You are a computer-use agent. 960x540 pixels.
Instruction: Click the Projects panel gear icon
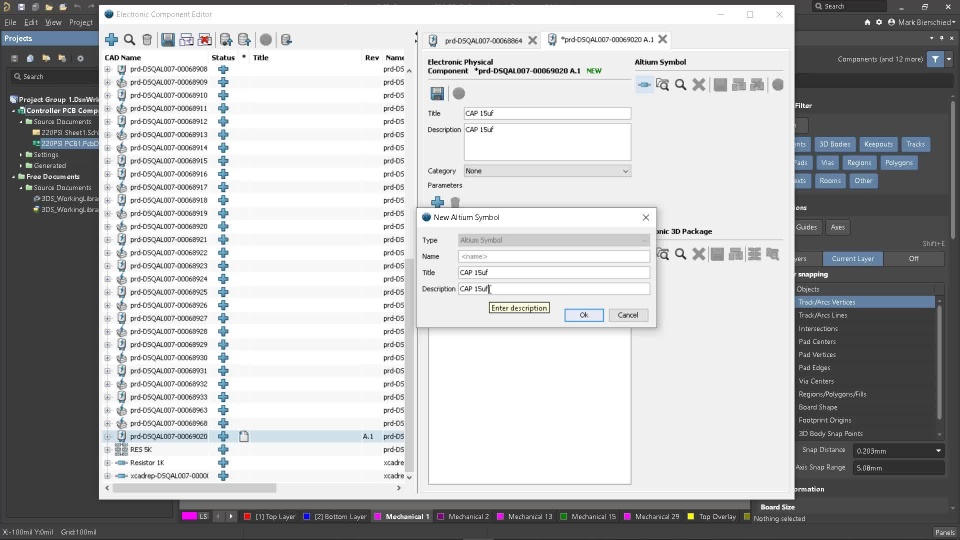click(80, 59)
